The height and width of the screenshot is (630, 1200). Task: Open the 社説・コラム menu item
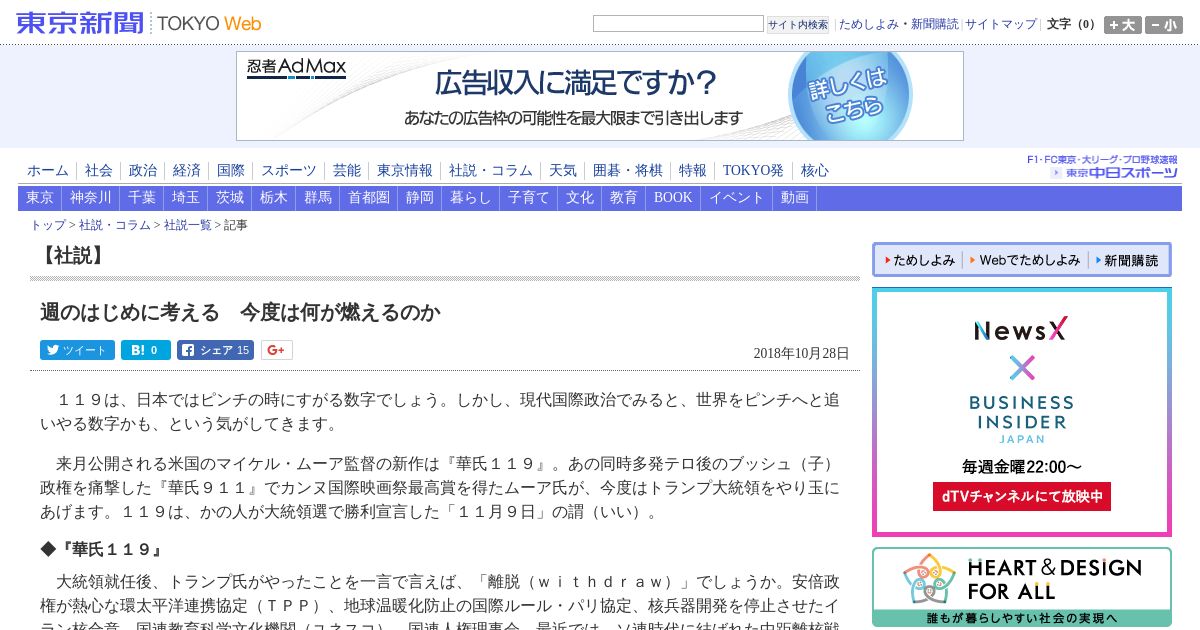pos(490,171)
